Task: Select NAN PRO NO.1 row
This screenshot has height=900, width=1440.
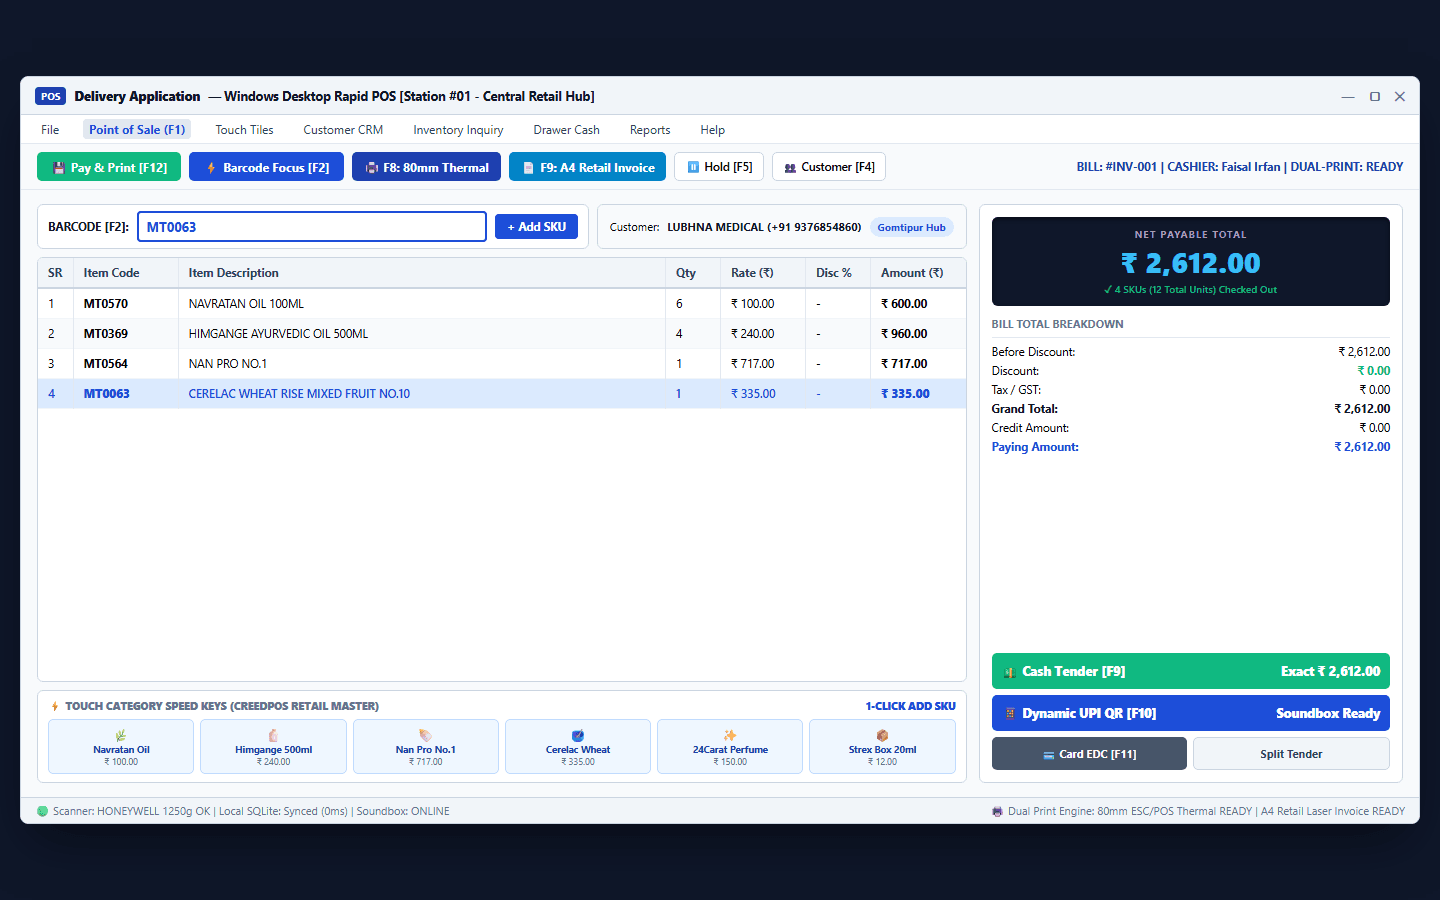Action: click(x=502, y=364)
